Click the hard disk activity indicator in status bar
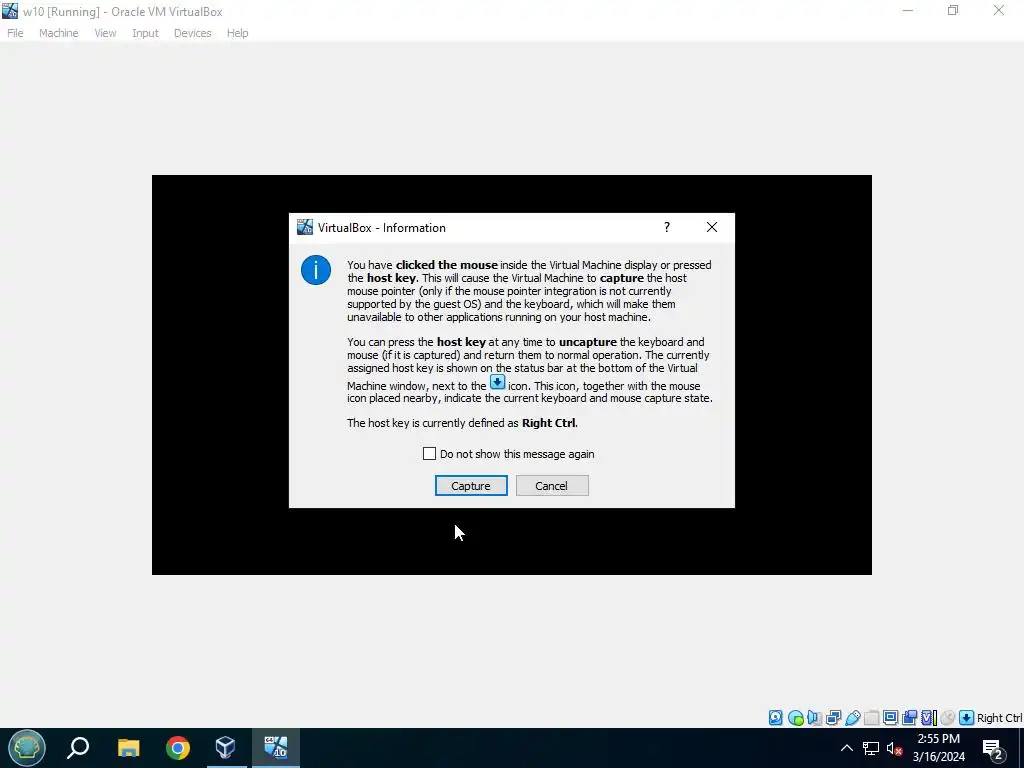 [x=775, y=718]
